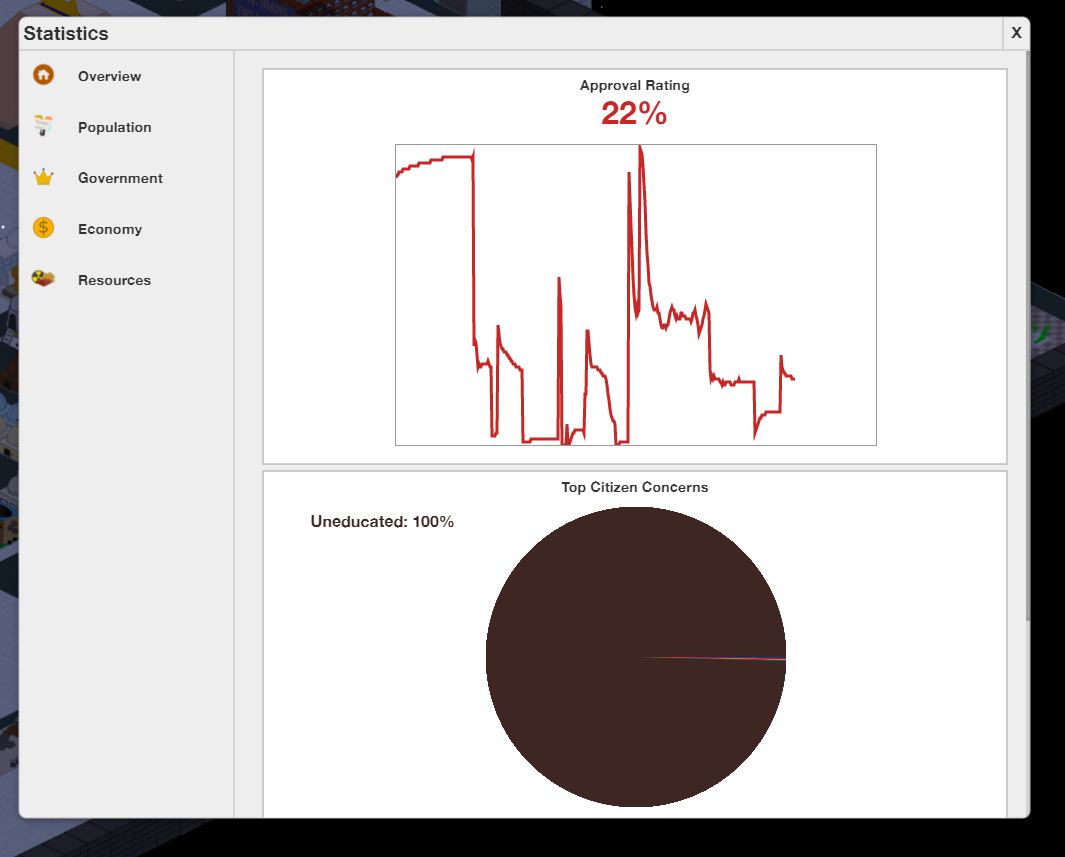Go to the Government section
Screen dimensions: 1065x857
tap(120, 178)
